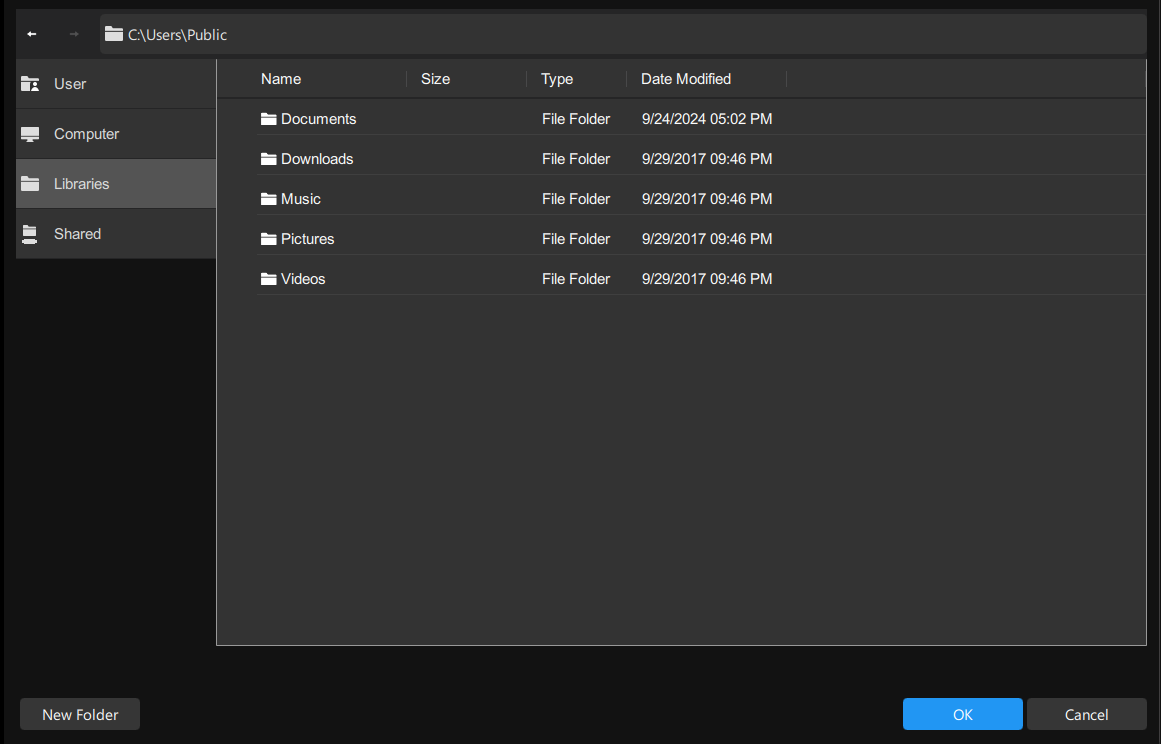
Task: Select the User sidebar icon
Action: [x=30, y=84]
